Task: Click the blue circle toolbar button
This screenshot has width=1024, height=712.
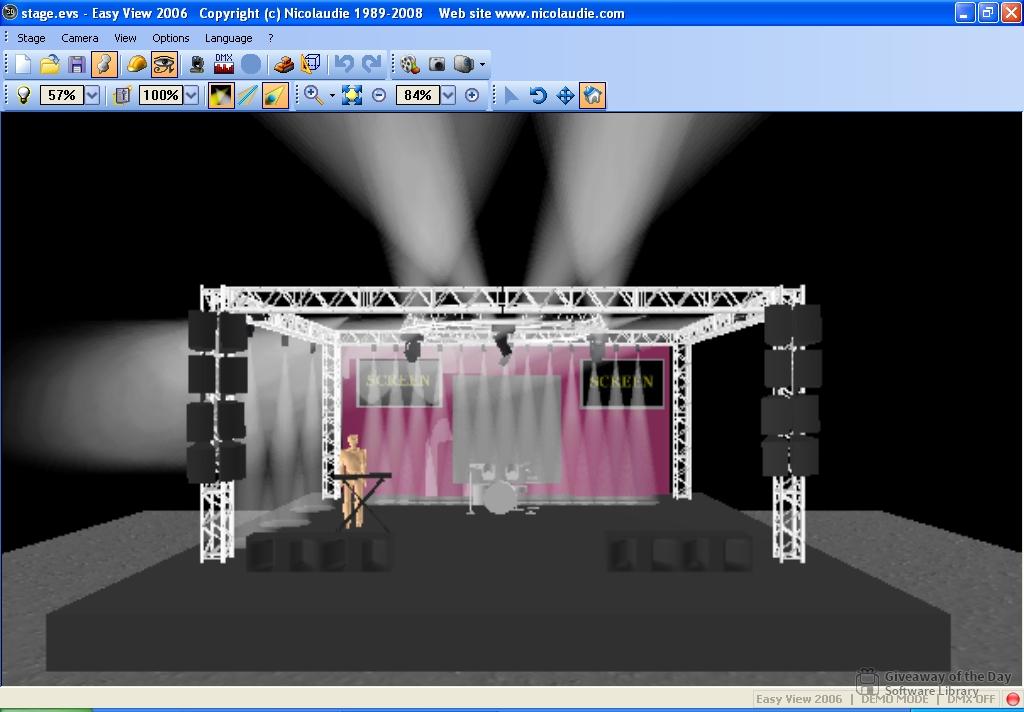Action: click(251, 64)
